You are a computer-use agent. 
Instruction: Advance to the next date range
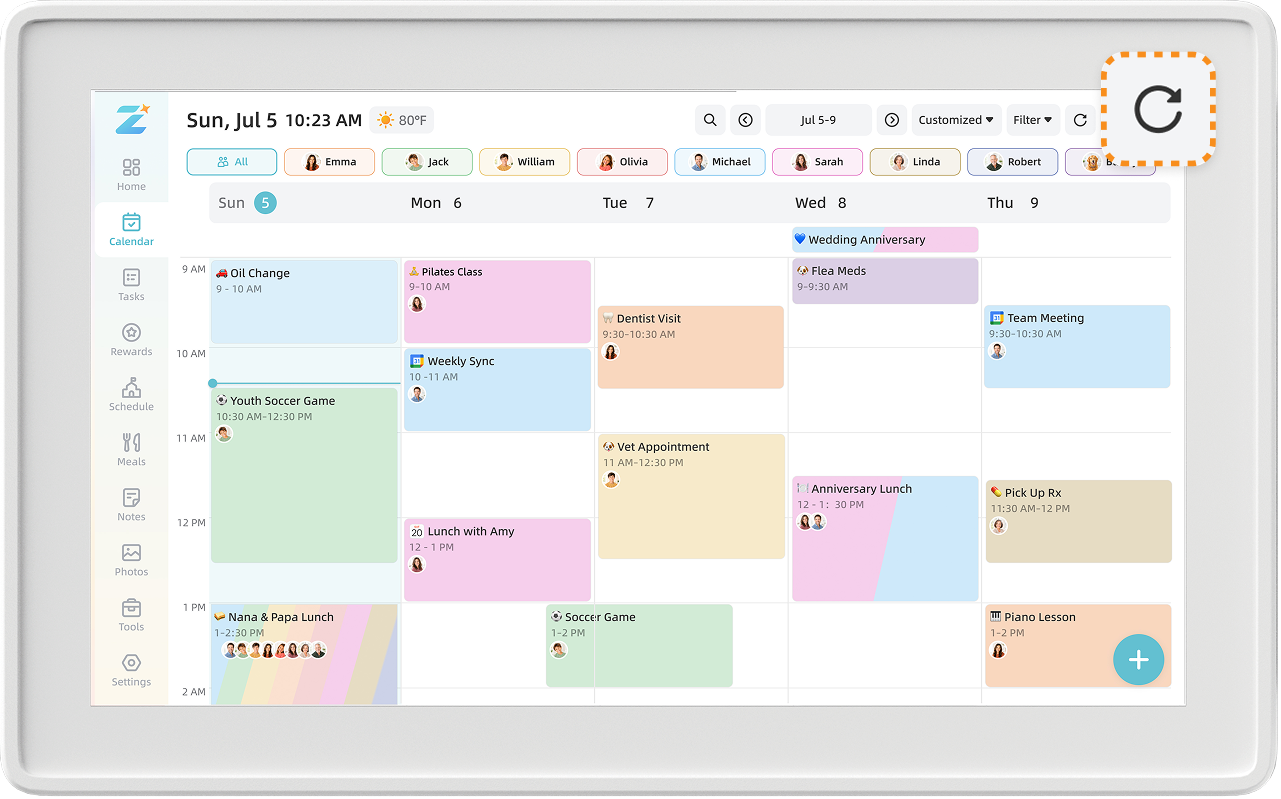point(892,120)
